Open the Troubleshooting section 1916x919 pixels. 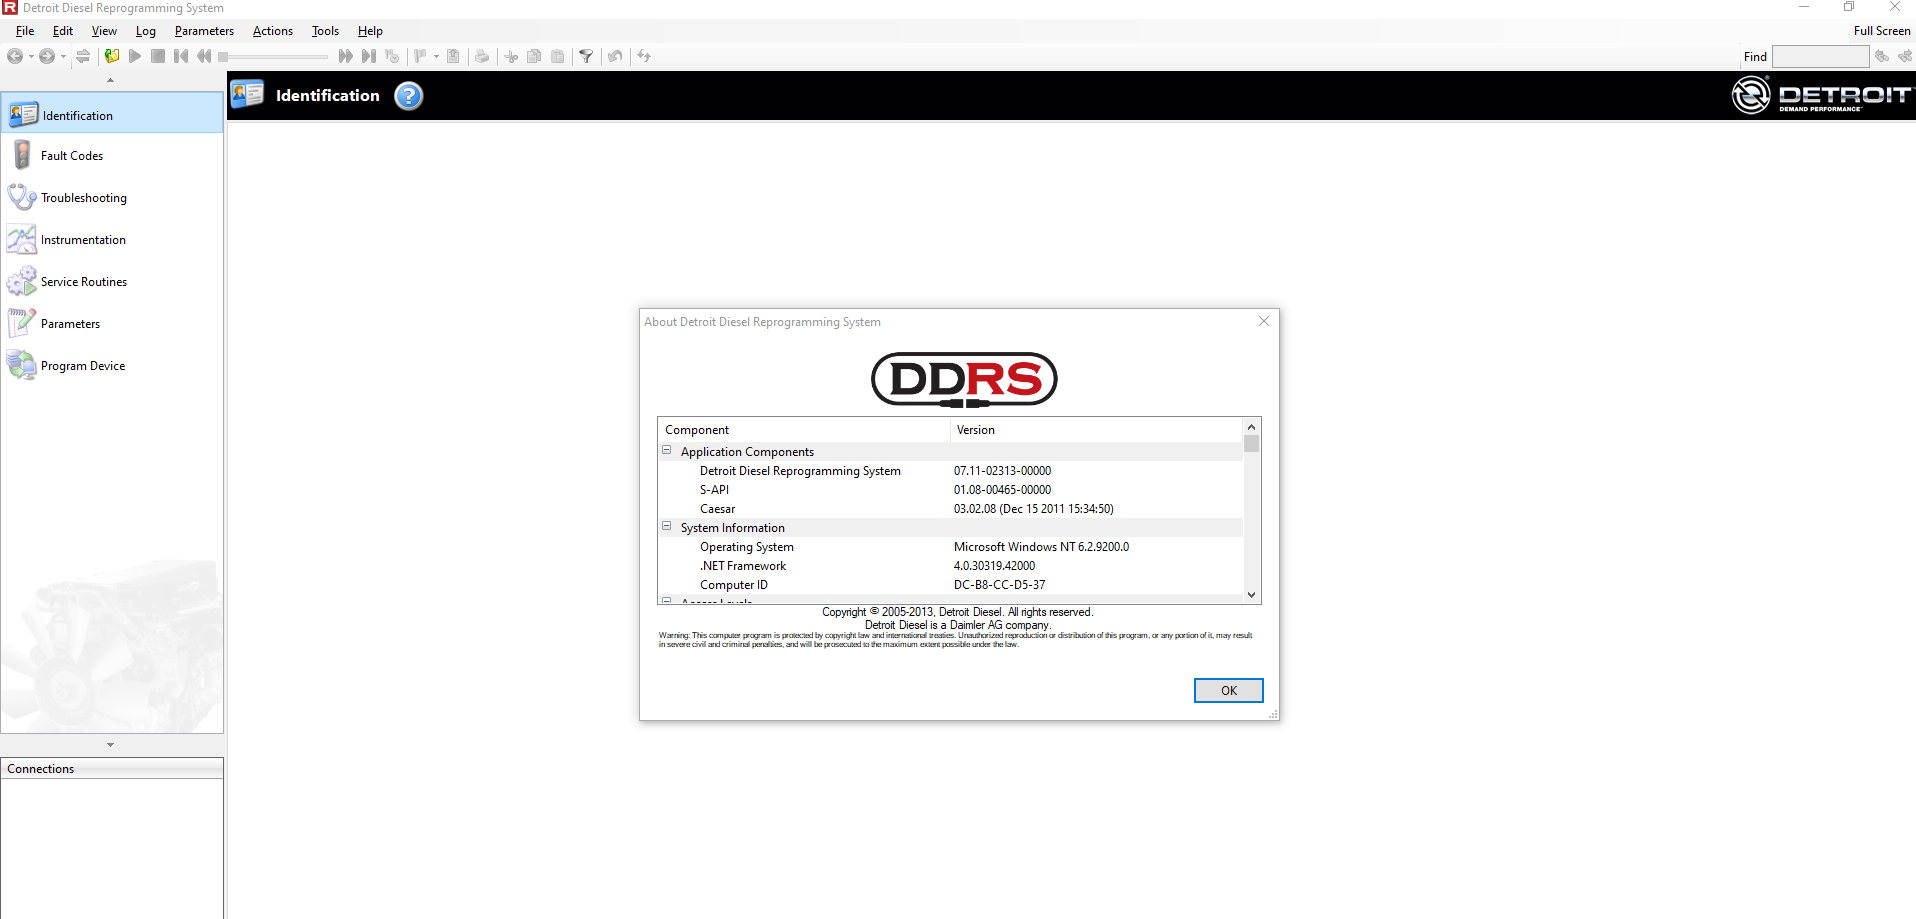click(83, 198)
